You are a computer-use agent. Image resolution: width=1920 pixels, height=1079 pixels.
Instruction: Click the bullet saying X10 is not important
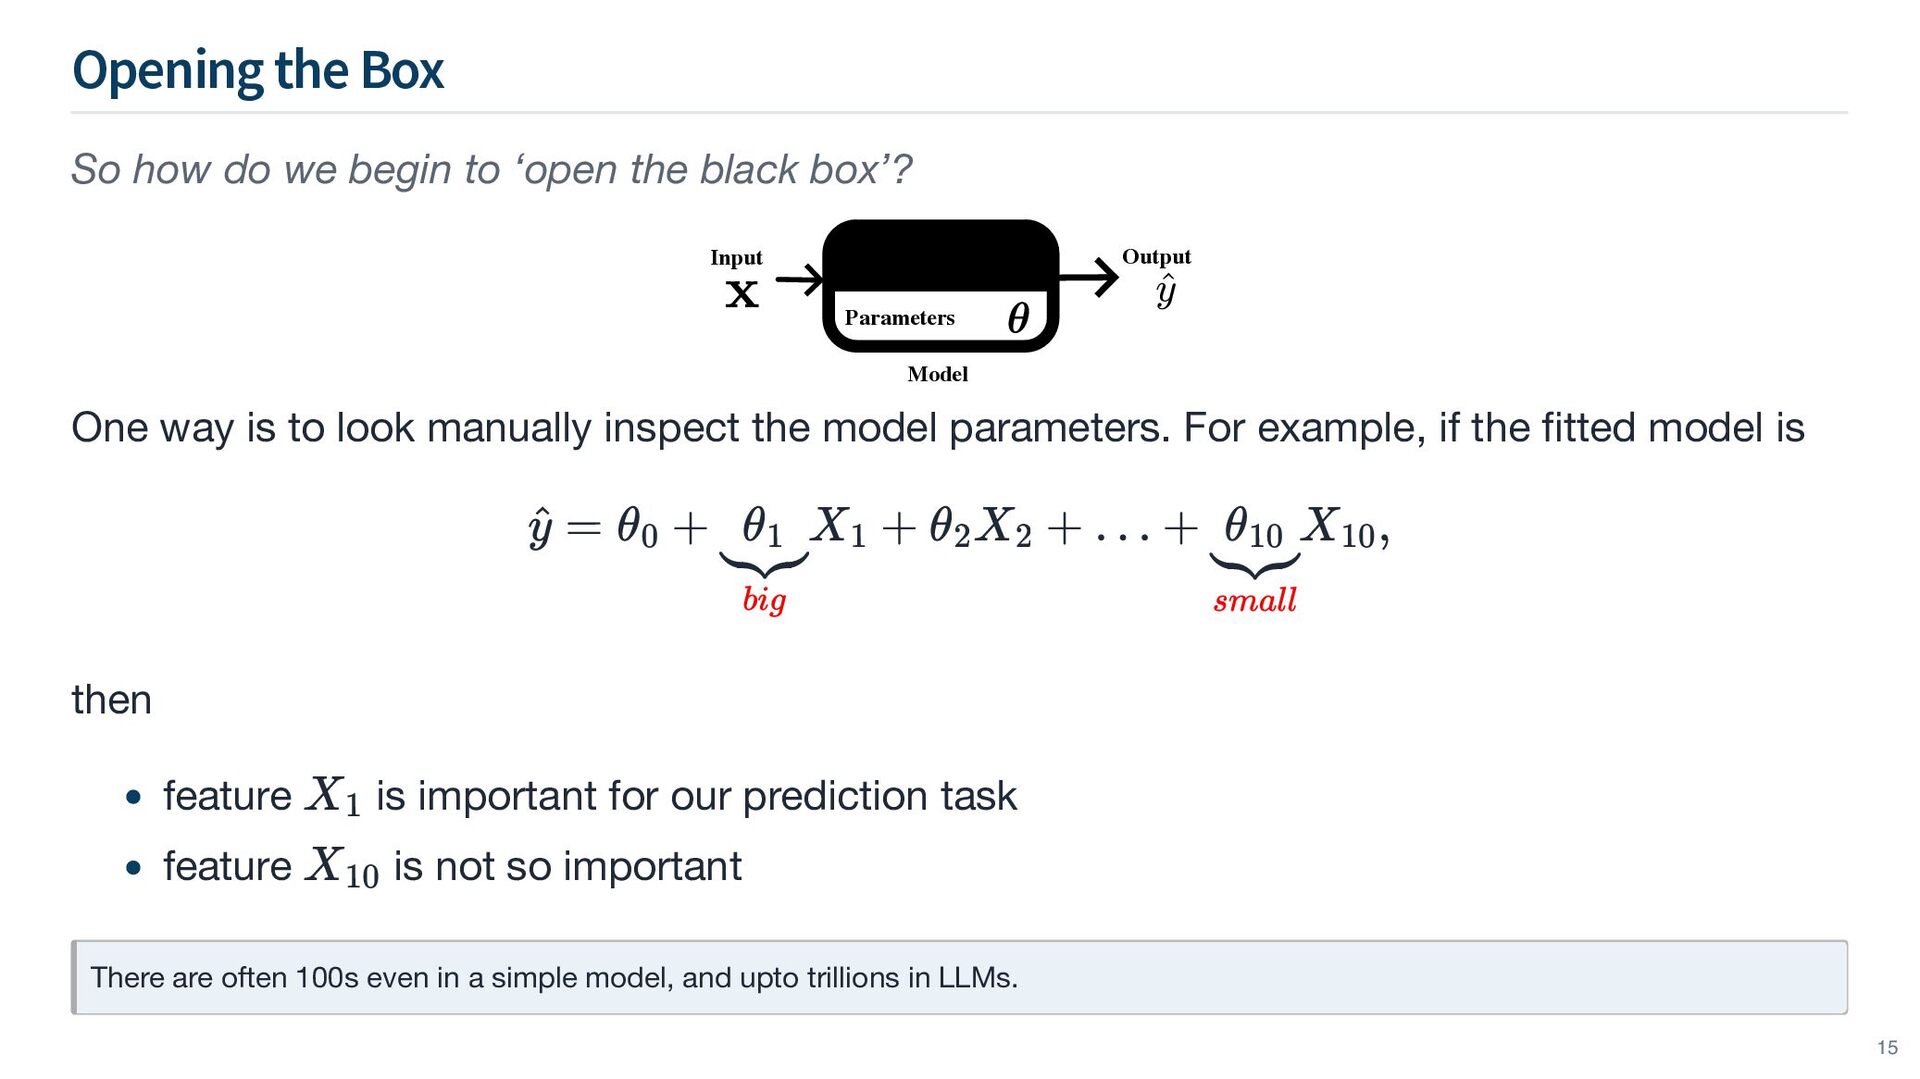(x=452, y=866)
